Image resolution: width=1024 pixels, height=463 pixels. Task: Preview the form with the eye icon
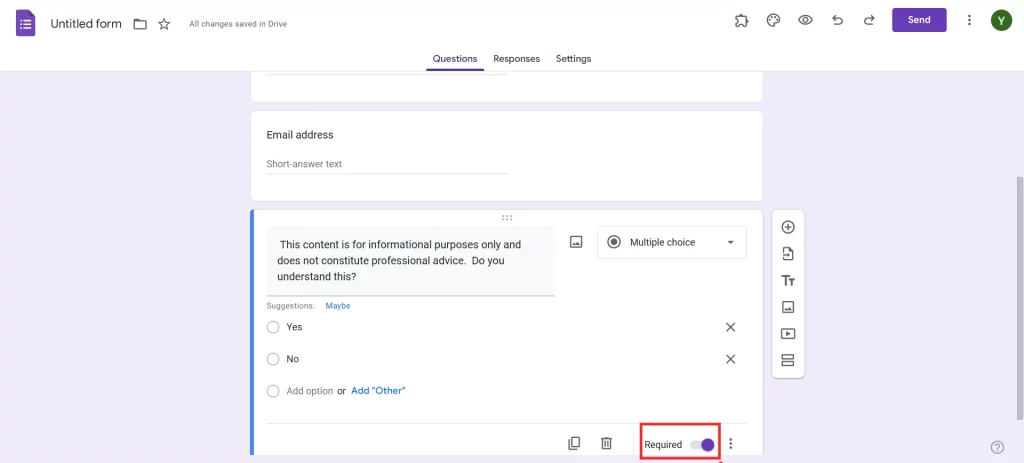pyautogui.click(x=805, y=20)
